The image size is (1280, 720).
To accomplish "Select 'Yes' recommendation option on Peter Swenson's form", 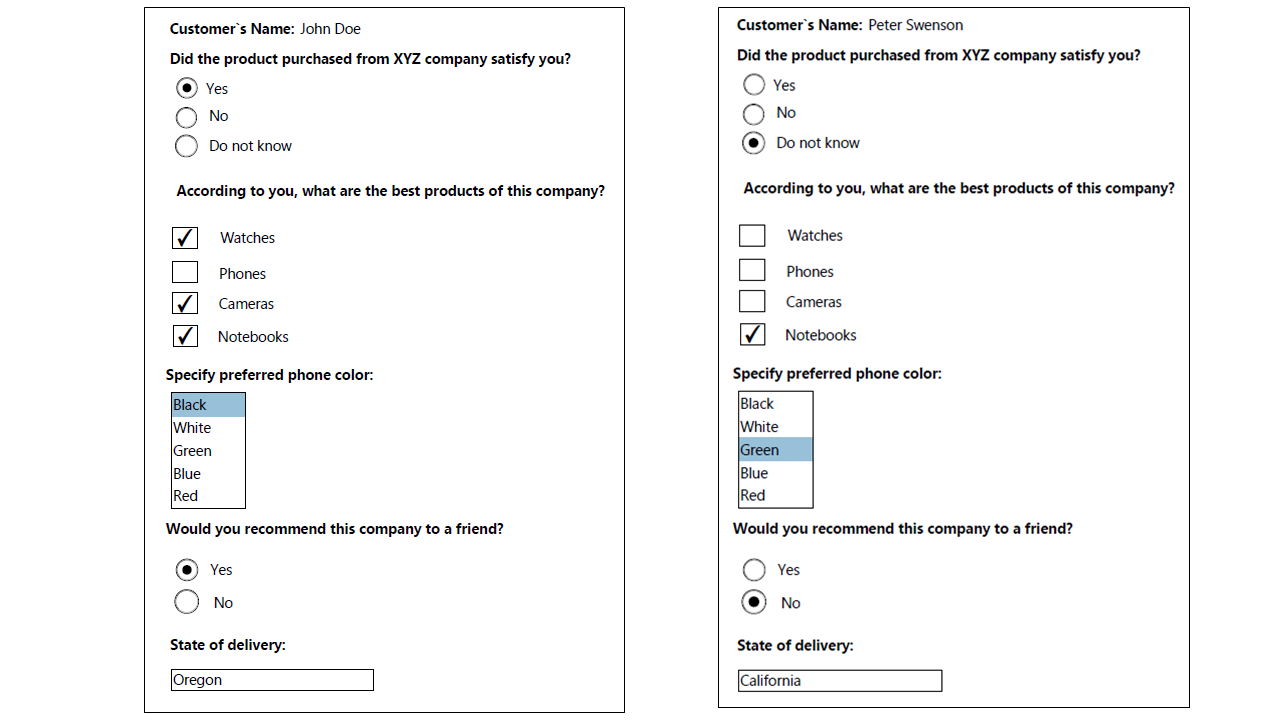I will pos(754,569).
